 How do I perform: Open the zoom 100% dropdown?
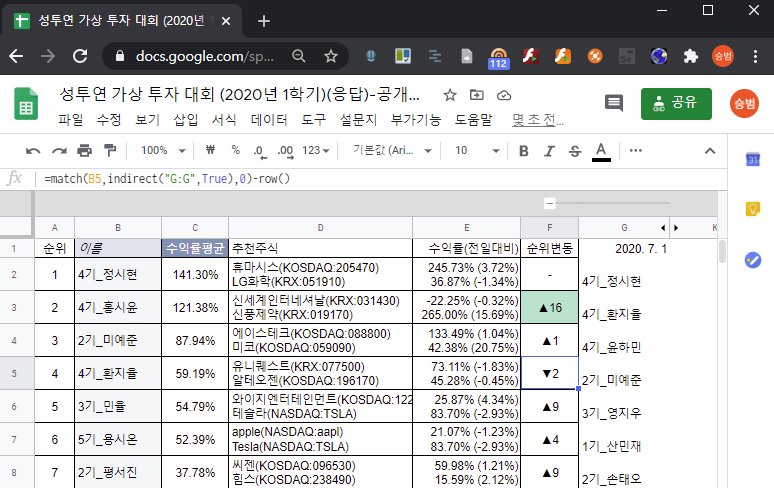point(163,150)
